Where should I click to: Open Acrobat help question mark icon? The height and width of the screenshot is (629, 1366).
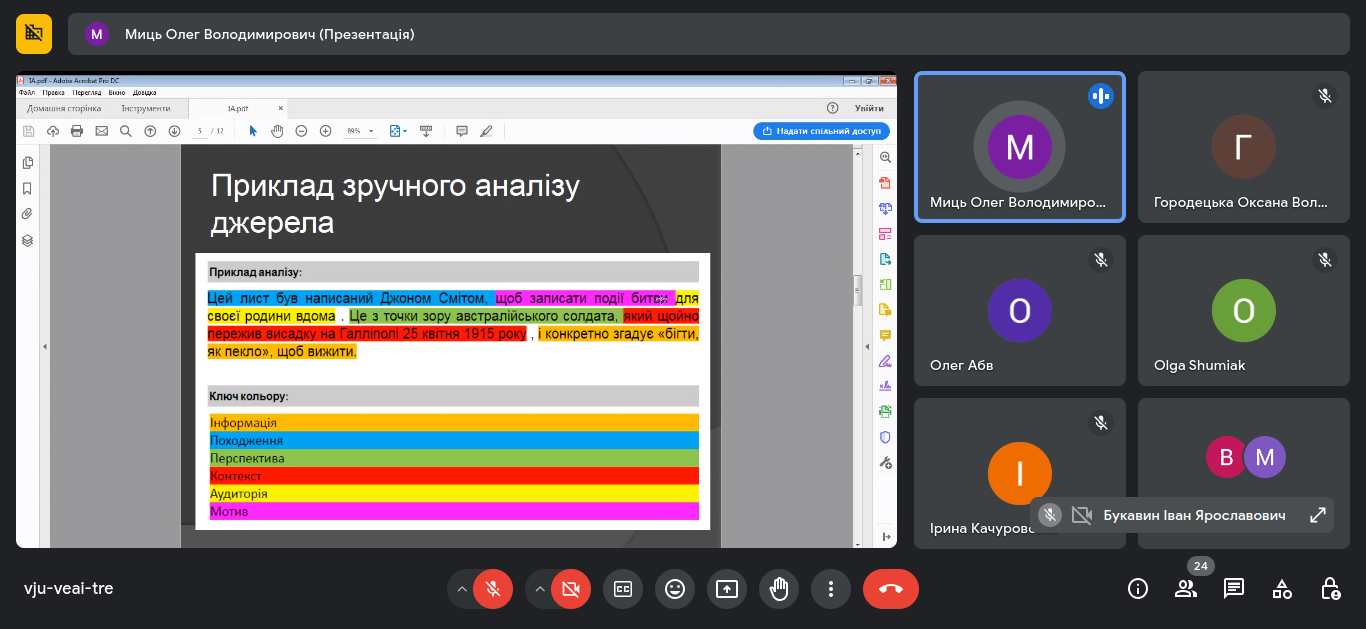(x=832, y=108)
